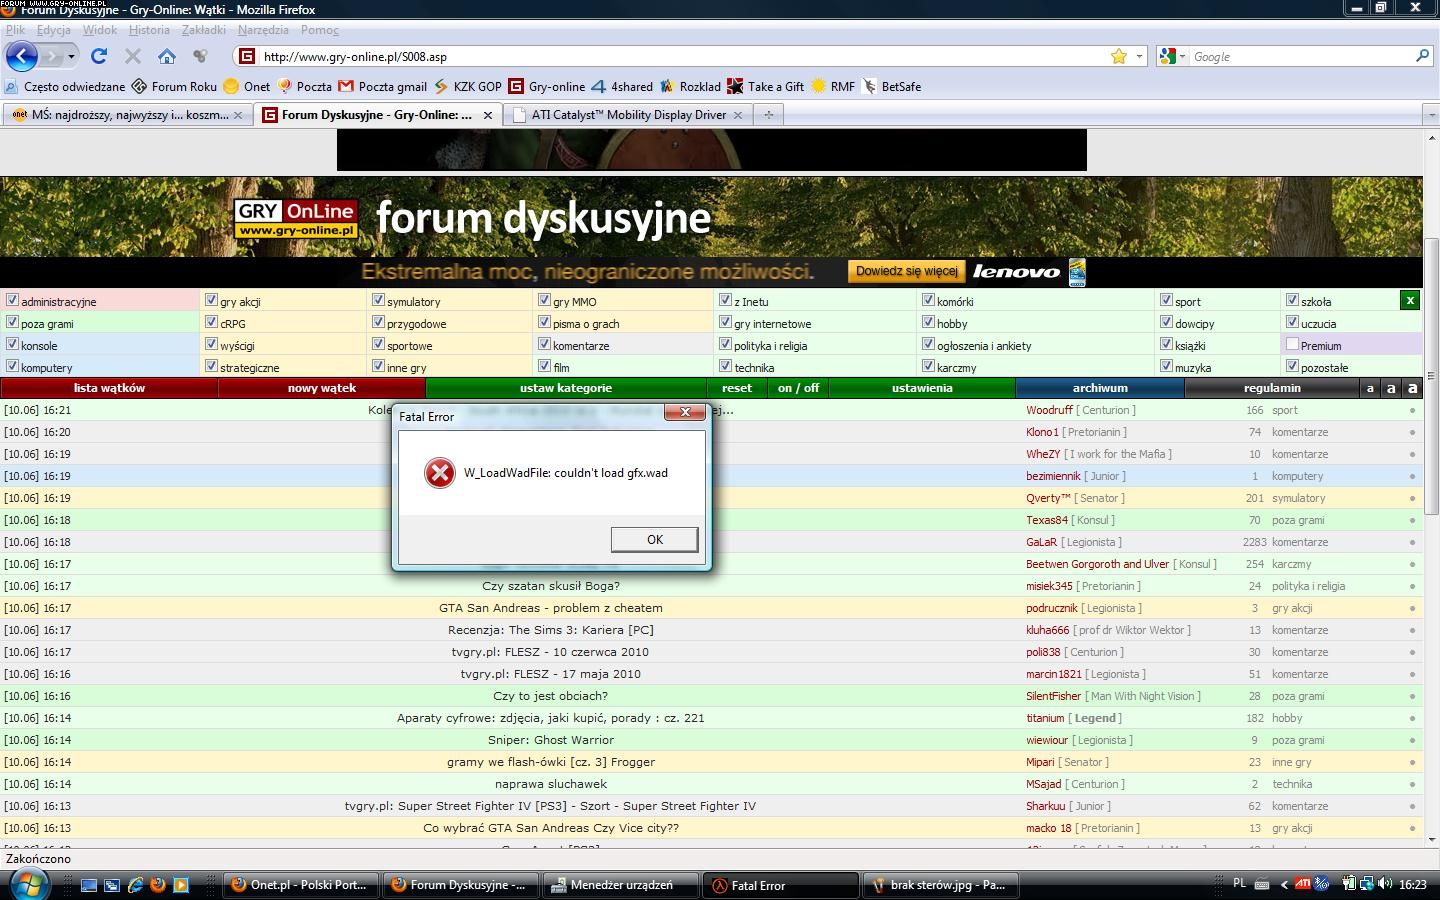Click OK in the Fatal Error dialog

coord(654,539)
